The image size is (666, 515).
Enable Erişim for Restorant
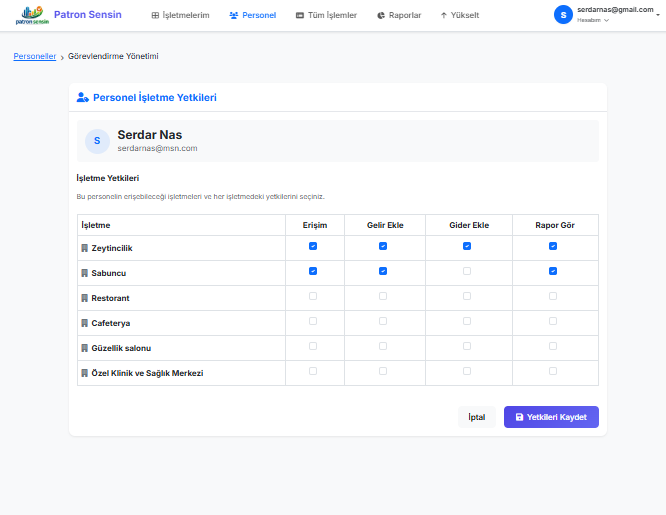(313, 296)
